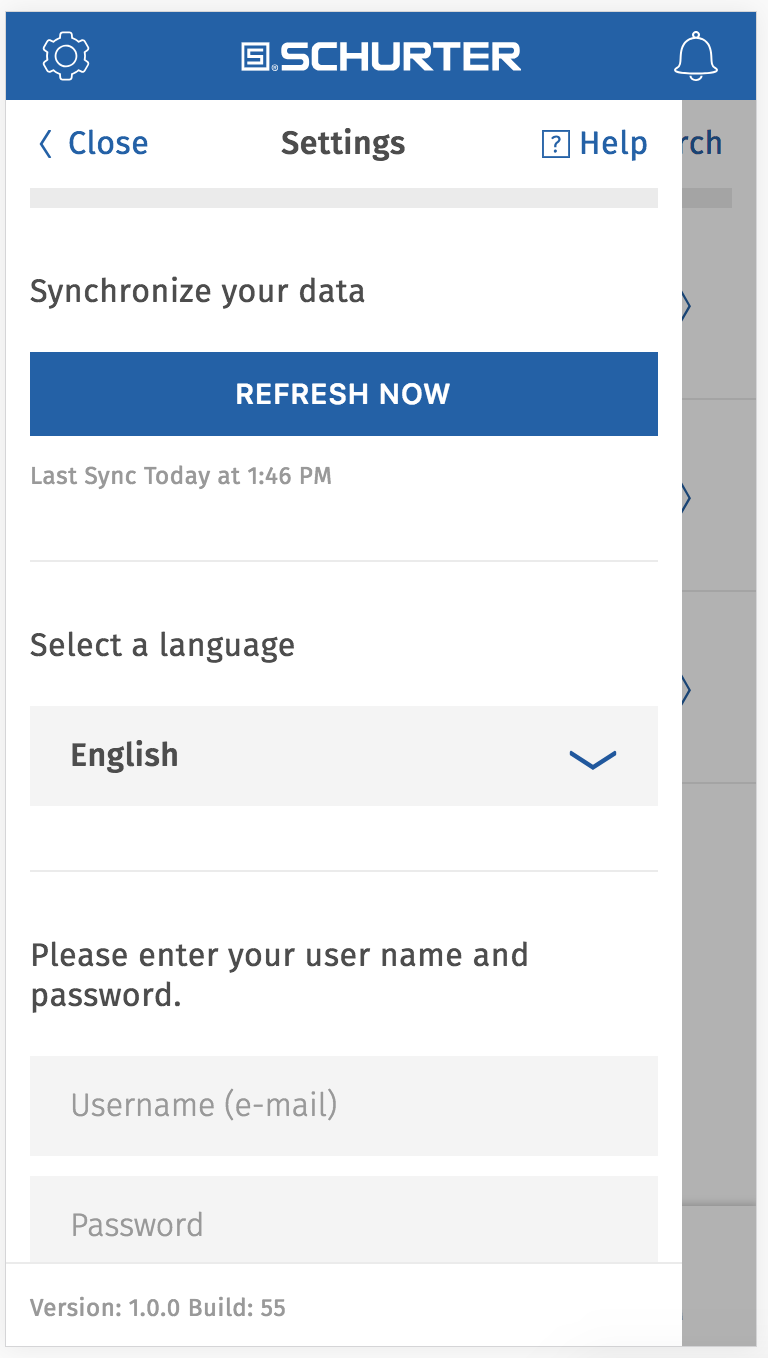Image resolution: width=768 pixels, height=1358 pixels.
Task: Expand language list using the down chevron
Action: pos(593,760)
